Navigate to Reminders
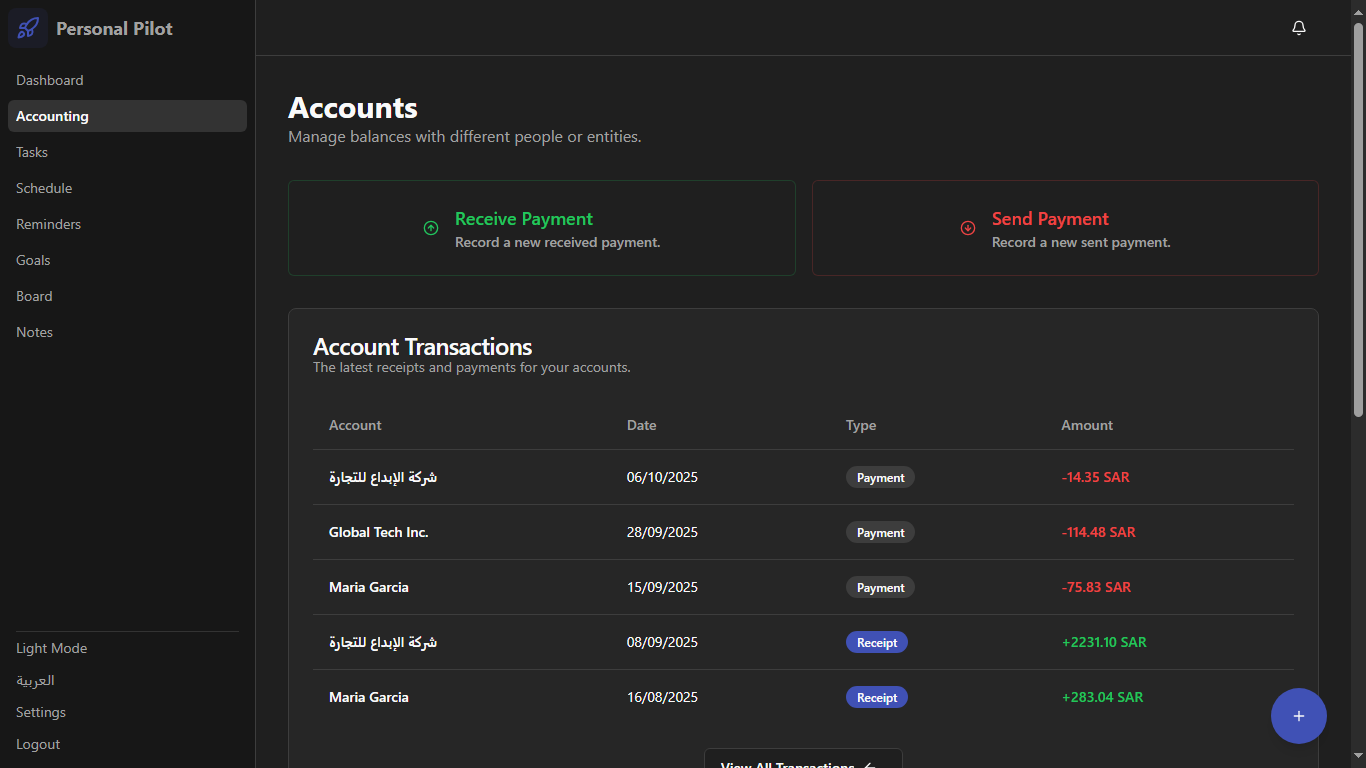Viewport: 1366px width, 768px height. 49,224
